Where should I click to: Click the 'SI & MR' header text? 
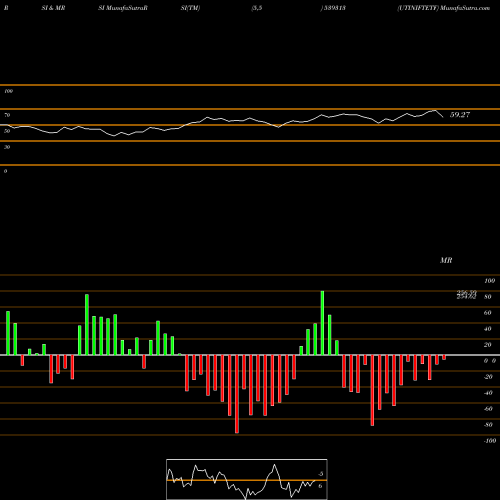click(53, 8)
